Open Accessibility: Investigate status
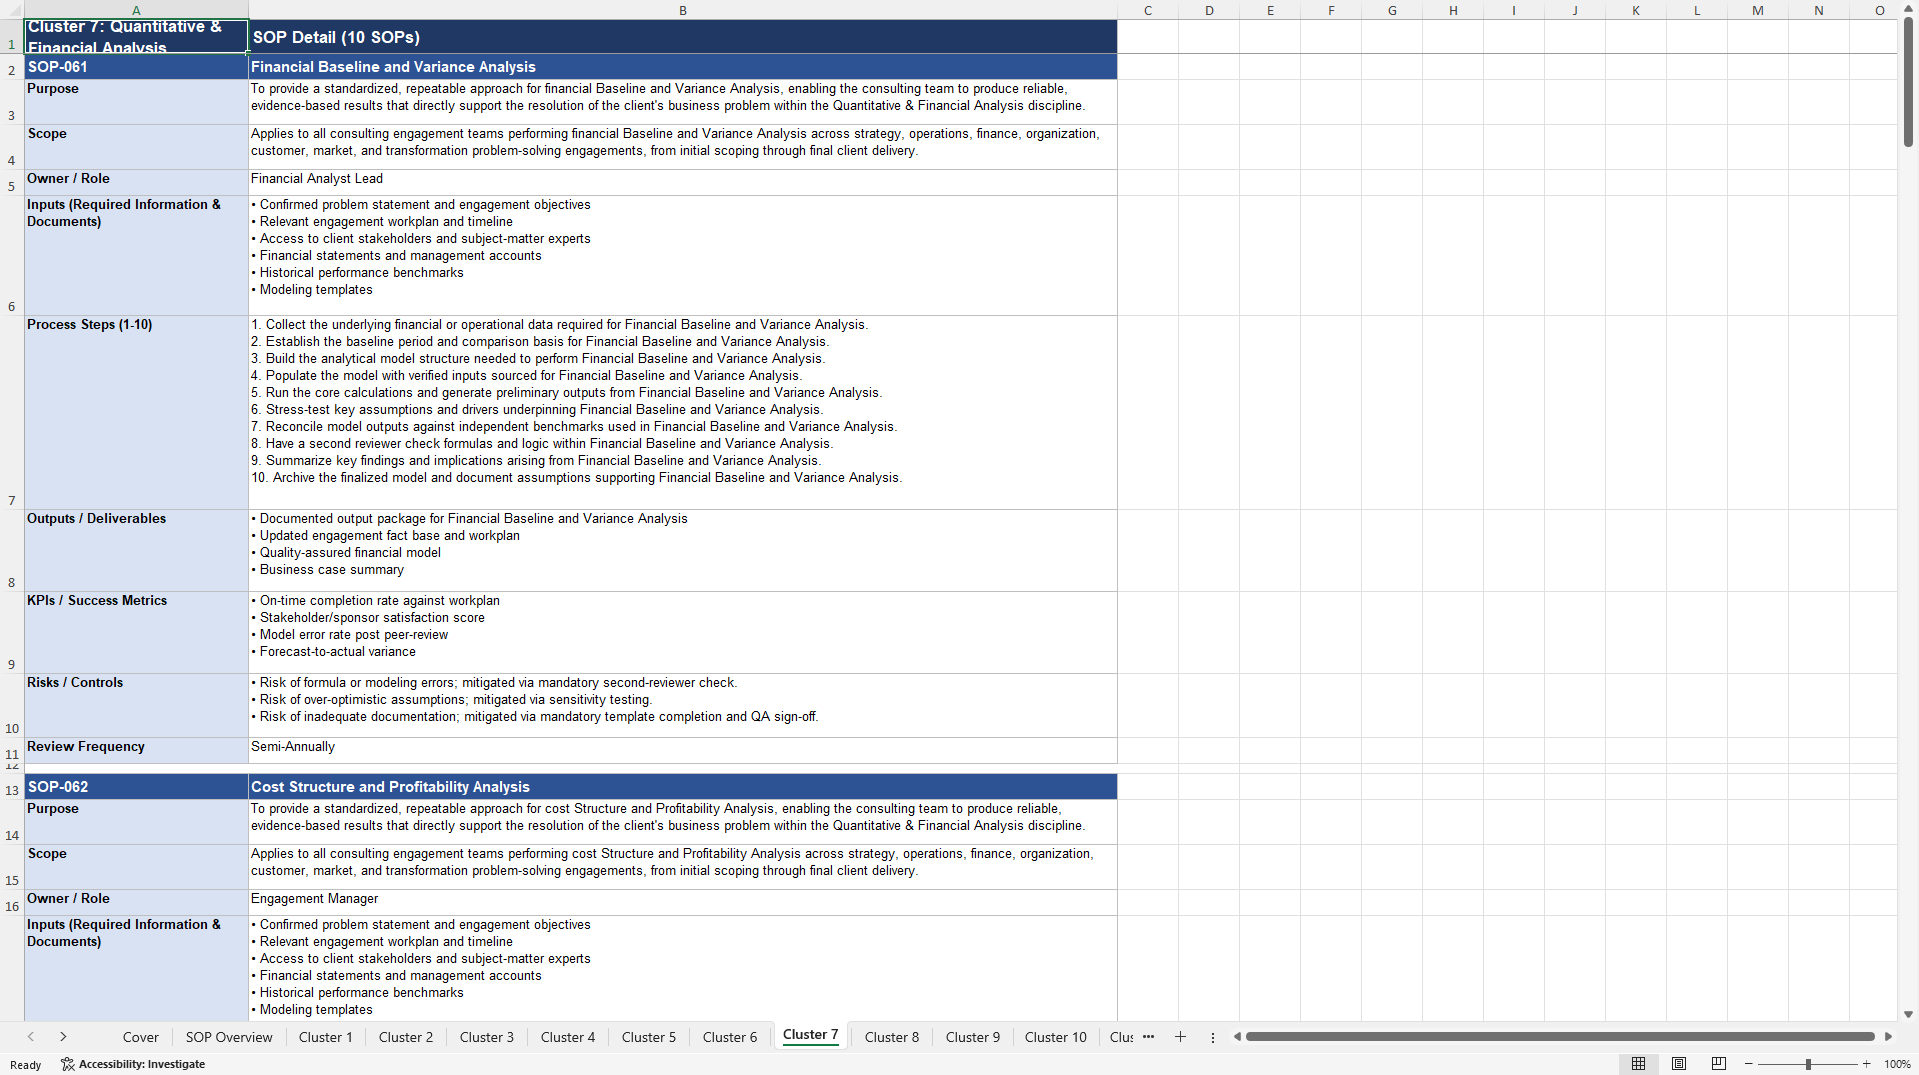1919x1075 pixels. click(133, 1064)
